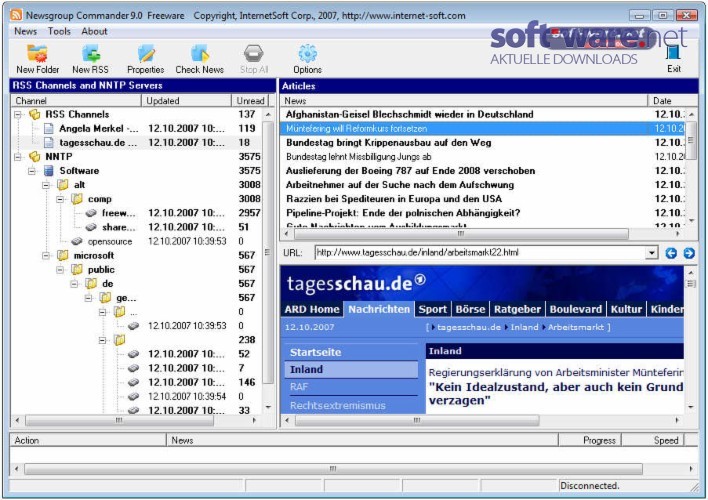Click the tagesschau.de feed page icon
This screenshot has height=500, width=708.
point(49,143)
